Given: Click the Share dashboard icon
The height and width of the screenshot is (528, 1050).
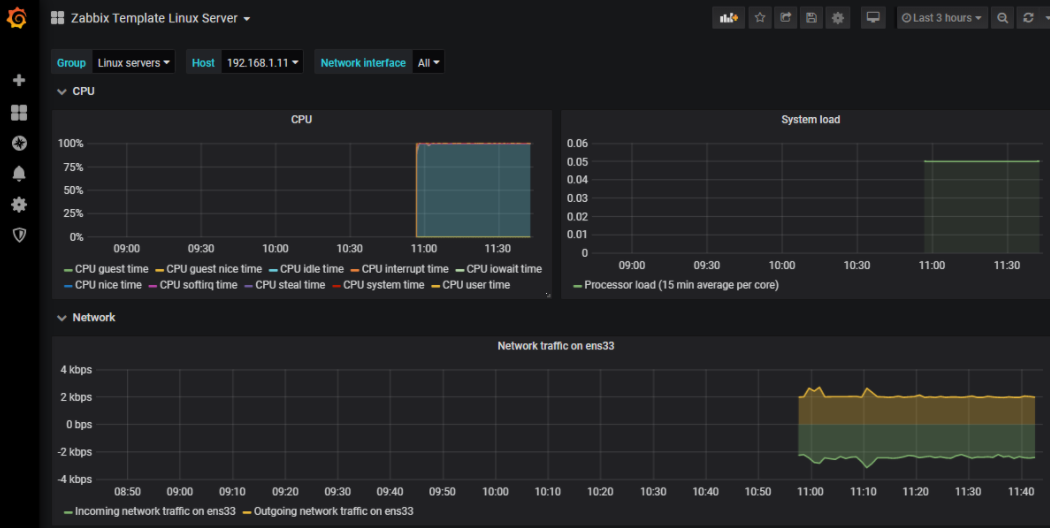Looking at the screenshot, I should tap(785, 18).
